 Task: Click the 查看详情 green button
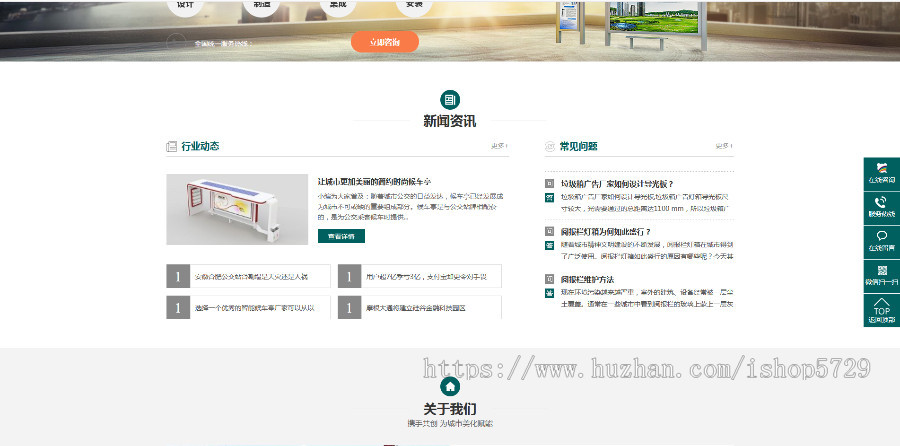click(x=341, y=236)
